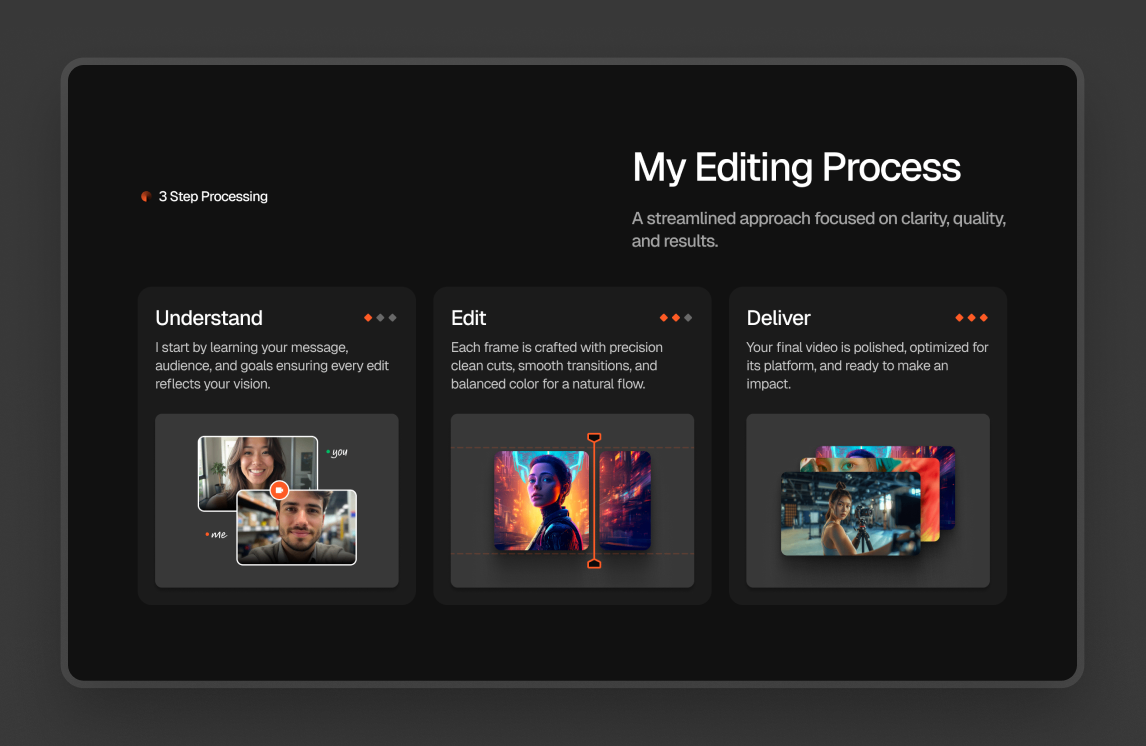Click the step indicator diamonds on the Understand card

[380, 318]
